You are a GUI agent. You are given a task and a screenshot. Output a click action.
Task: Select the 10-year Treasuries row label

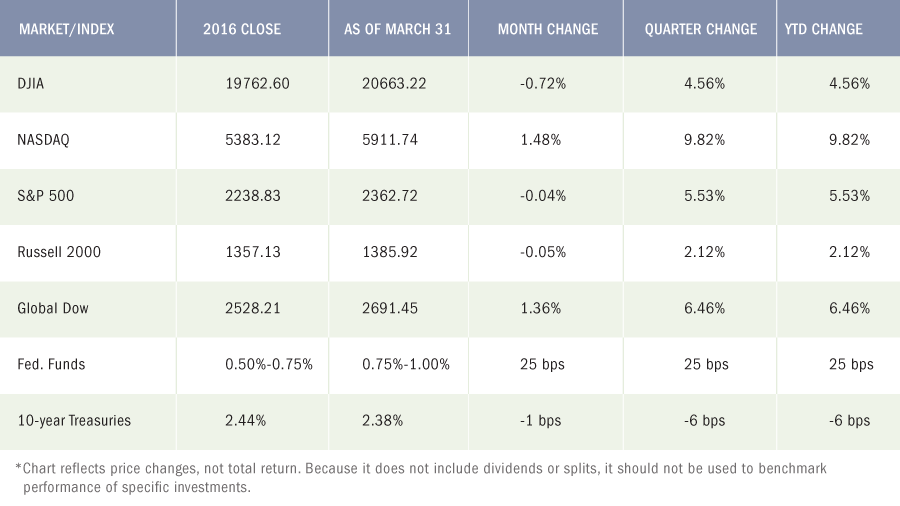tap(74, 421)
